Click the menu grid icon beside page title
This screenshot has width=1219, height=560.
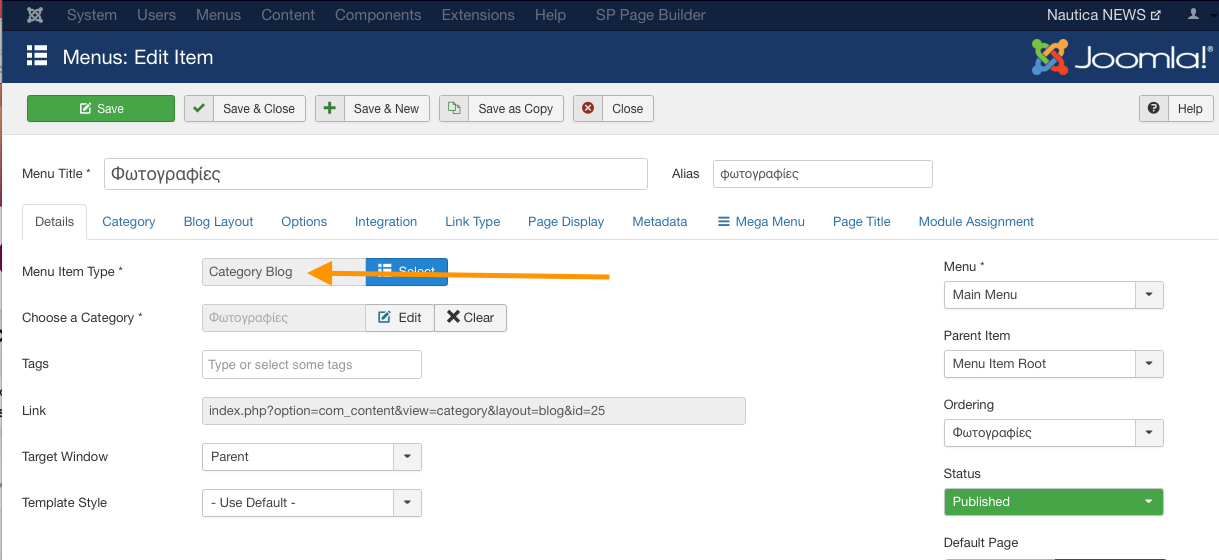37,56
